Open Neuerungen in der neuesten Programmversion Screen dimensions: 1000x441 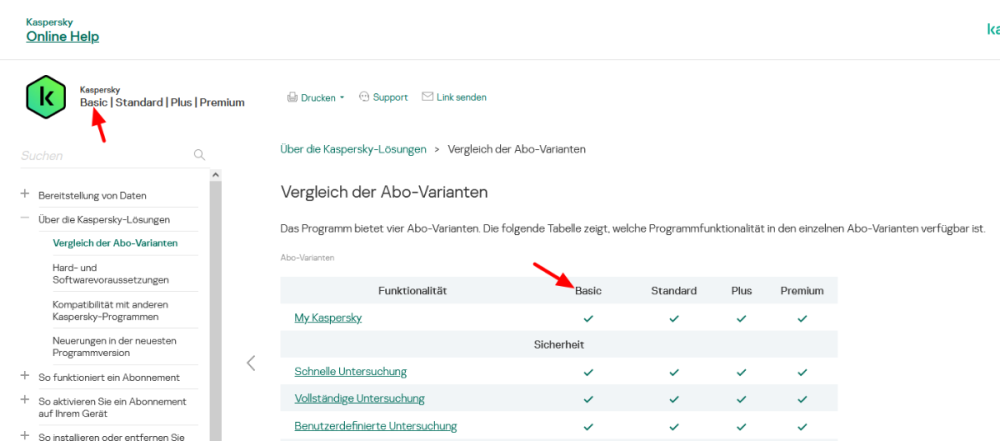115,347
